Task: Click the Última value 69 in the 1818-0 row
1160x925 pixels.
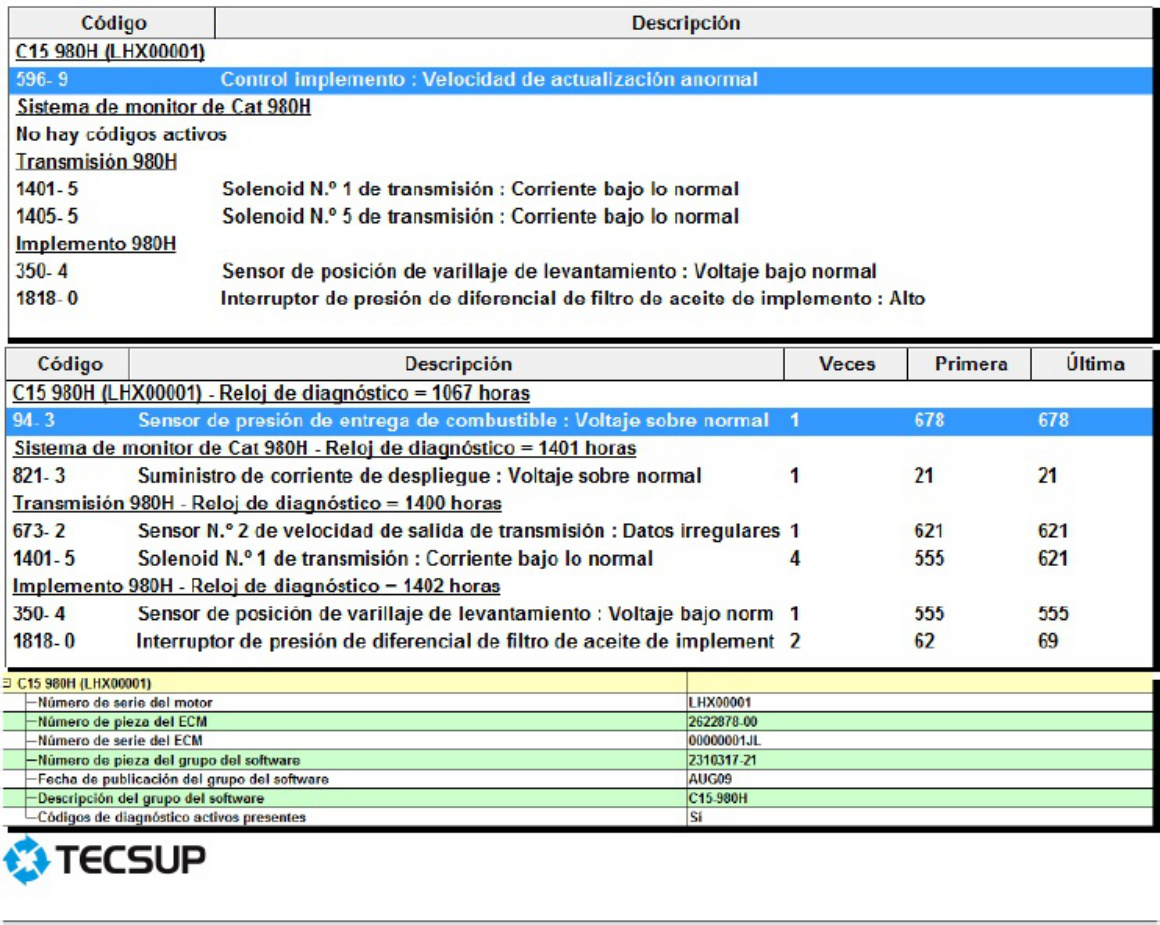Action: (1048, 642)
